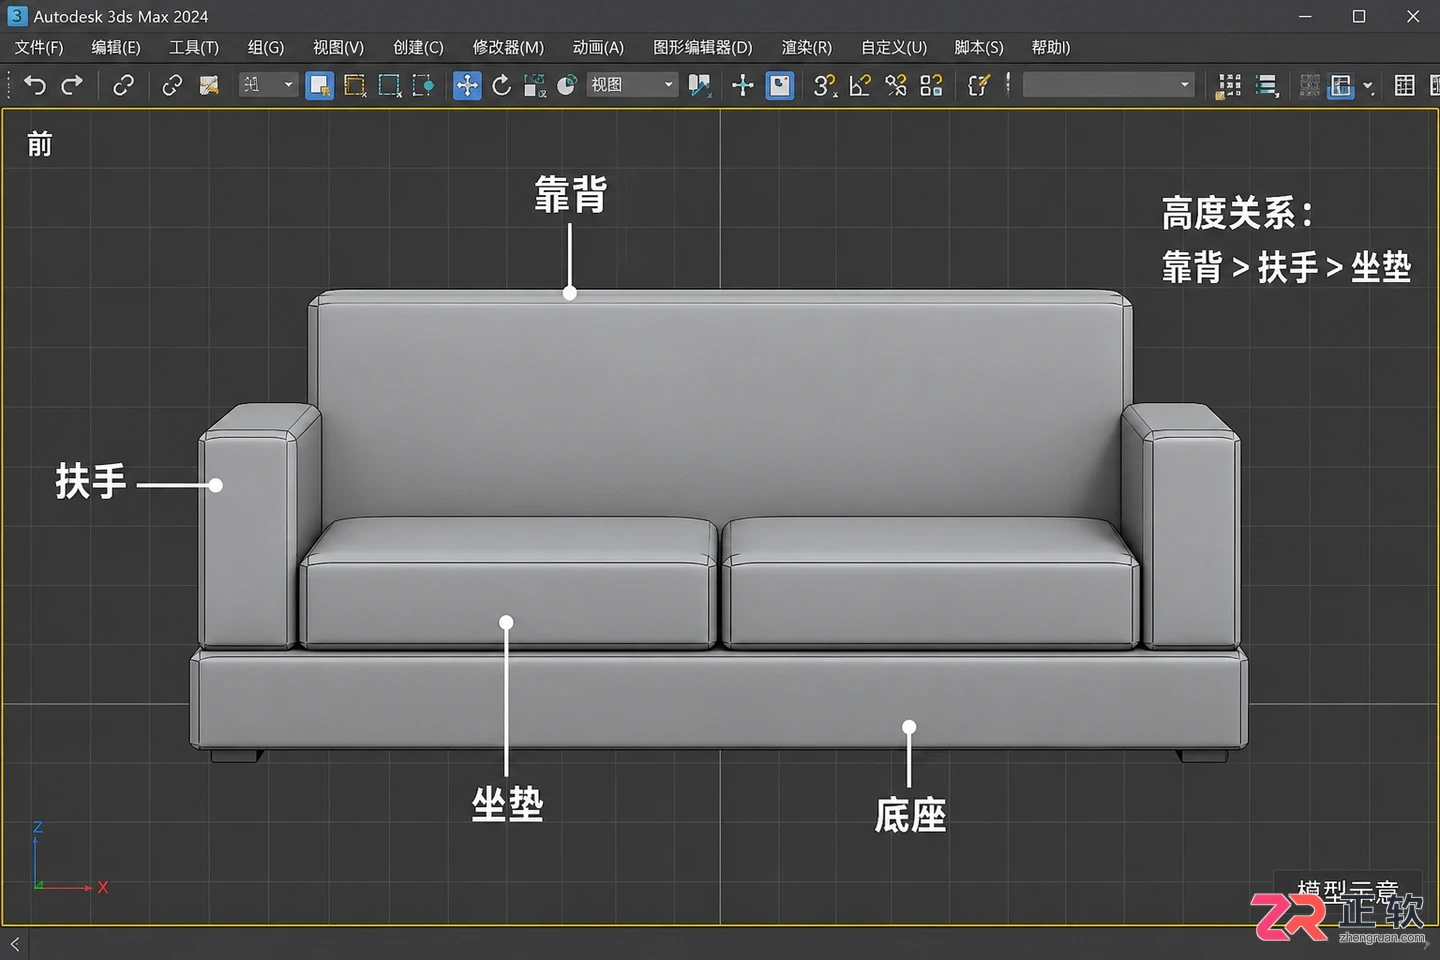Viewport: 1440px width, 960px height.
Task: Click the Select and Place icon
Action: point(567,85)
